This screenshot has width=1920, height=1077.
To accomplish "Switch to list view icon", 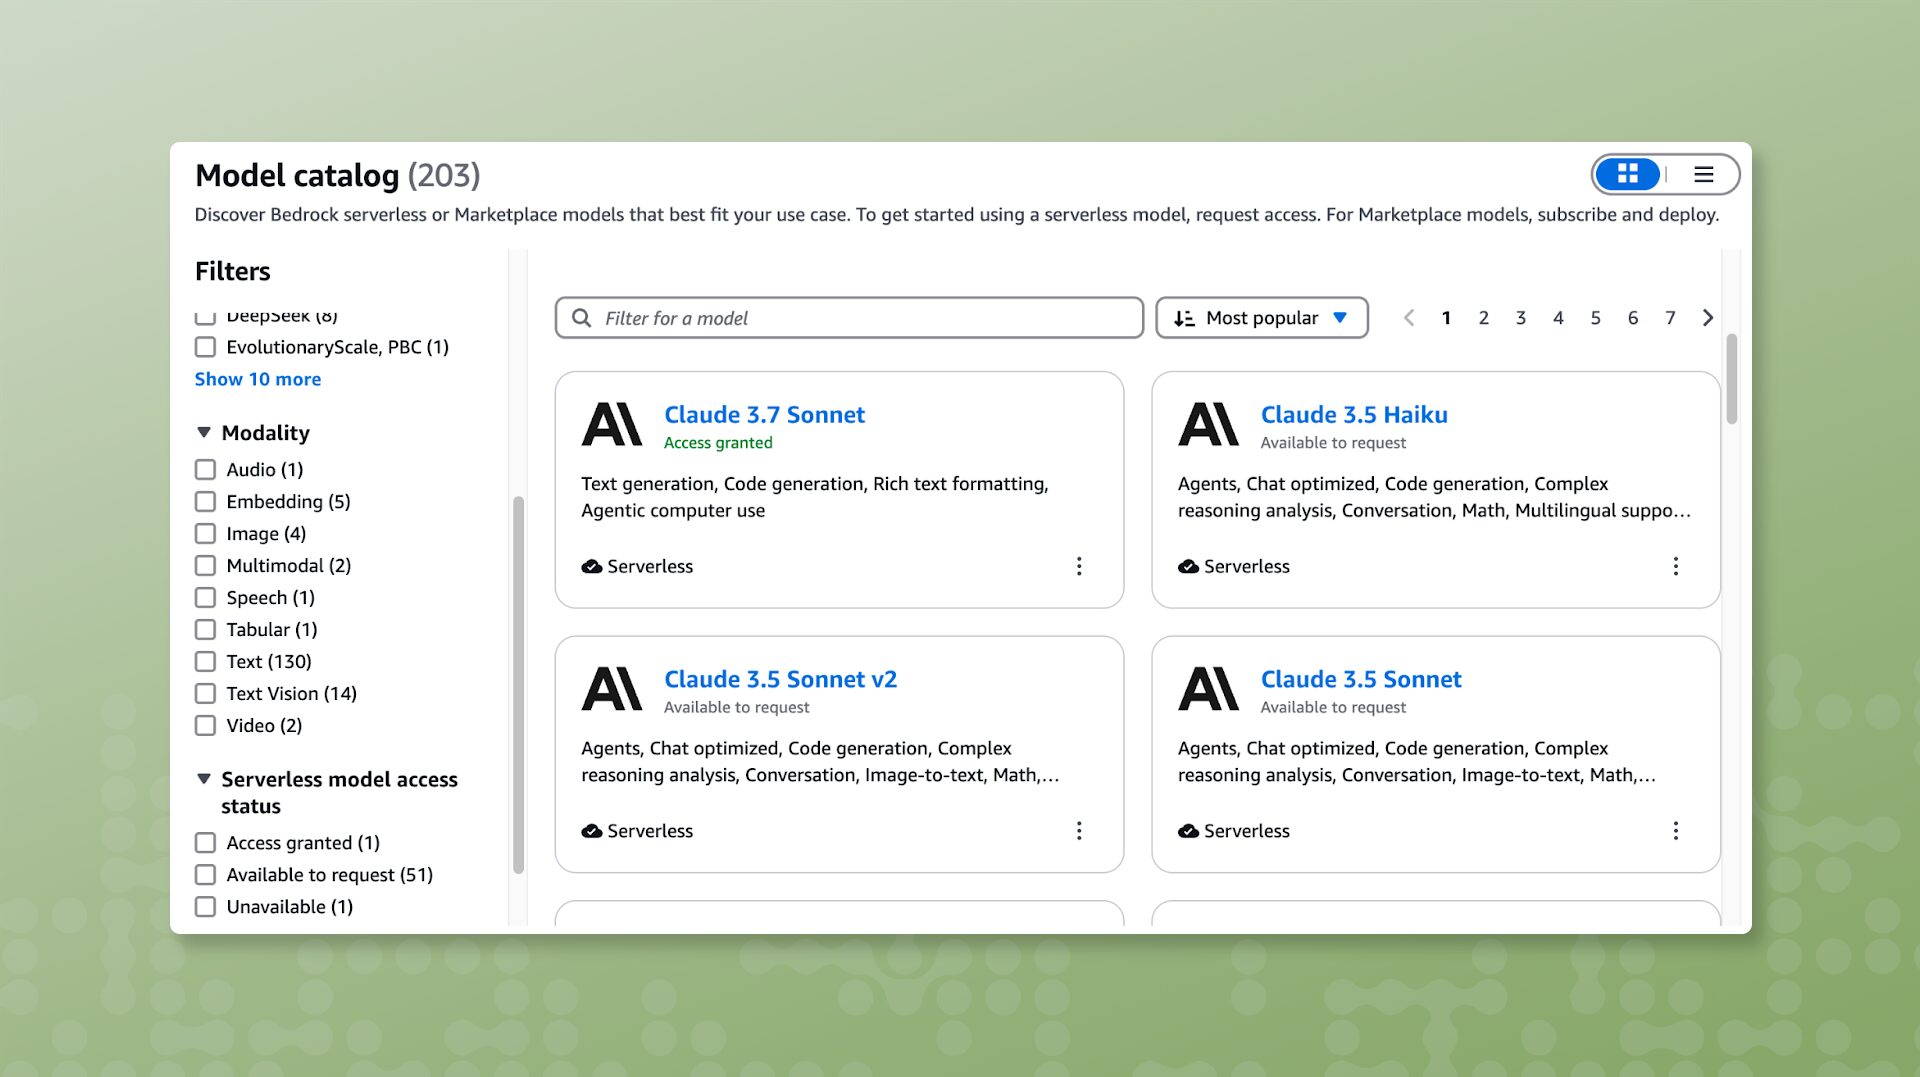I will point(1703,174).
